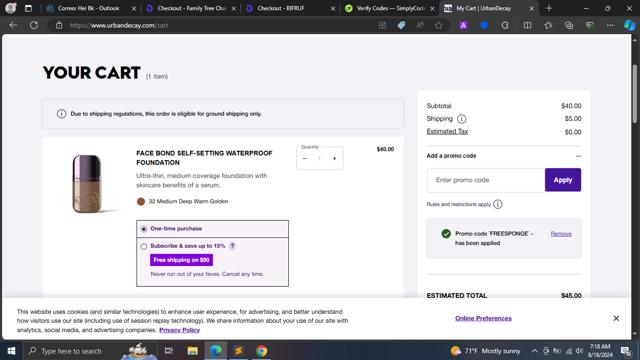640x360 pixels.
Task: Open Browser essentials heart icon
Action: point(589,25)
